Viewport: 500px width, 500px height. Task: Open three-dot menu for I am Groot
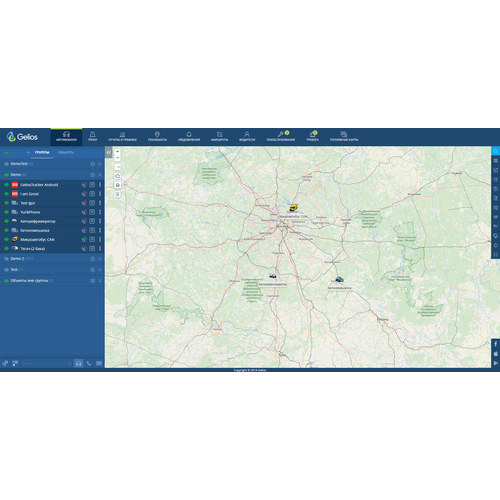[100, 194]
